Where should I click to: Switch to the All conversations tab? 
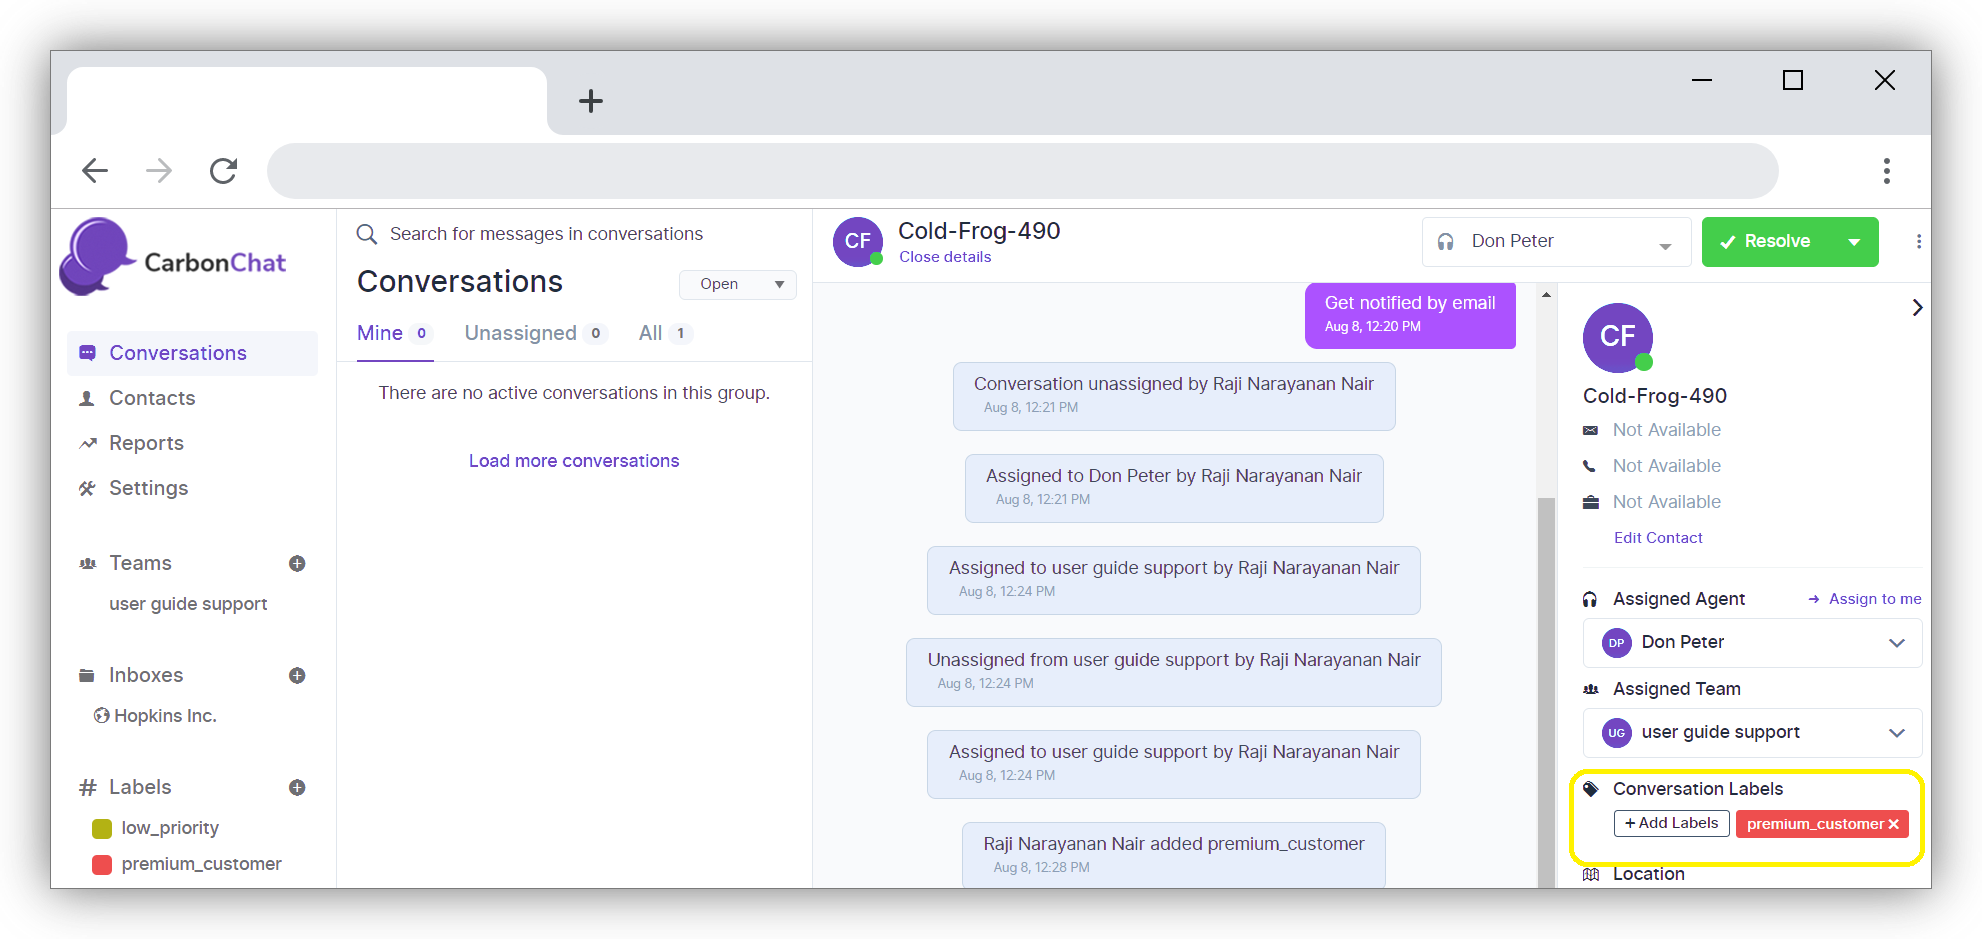651,333
